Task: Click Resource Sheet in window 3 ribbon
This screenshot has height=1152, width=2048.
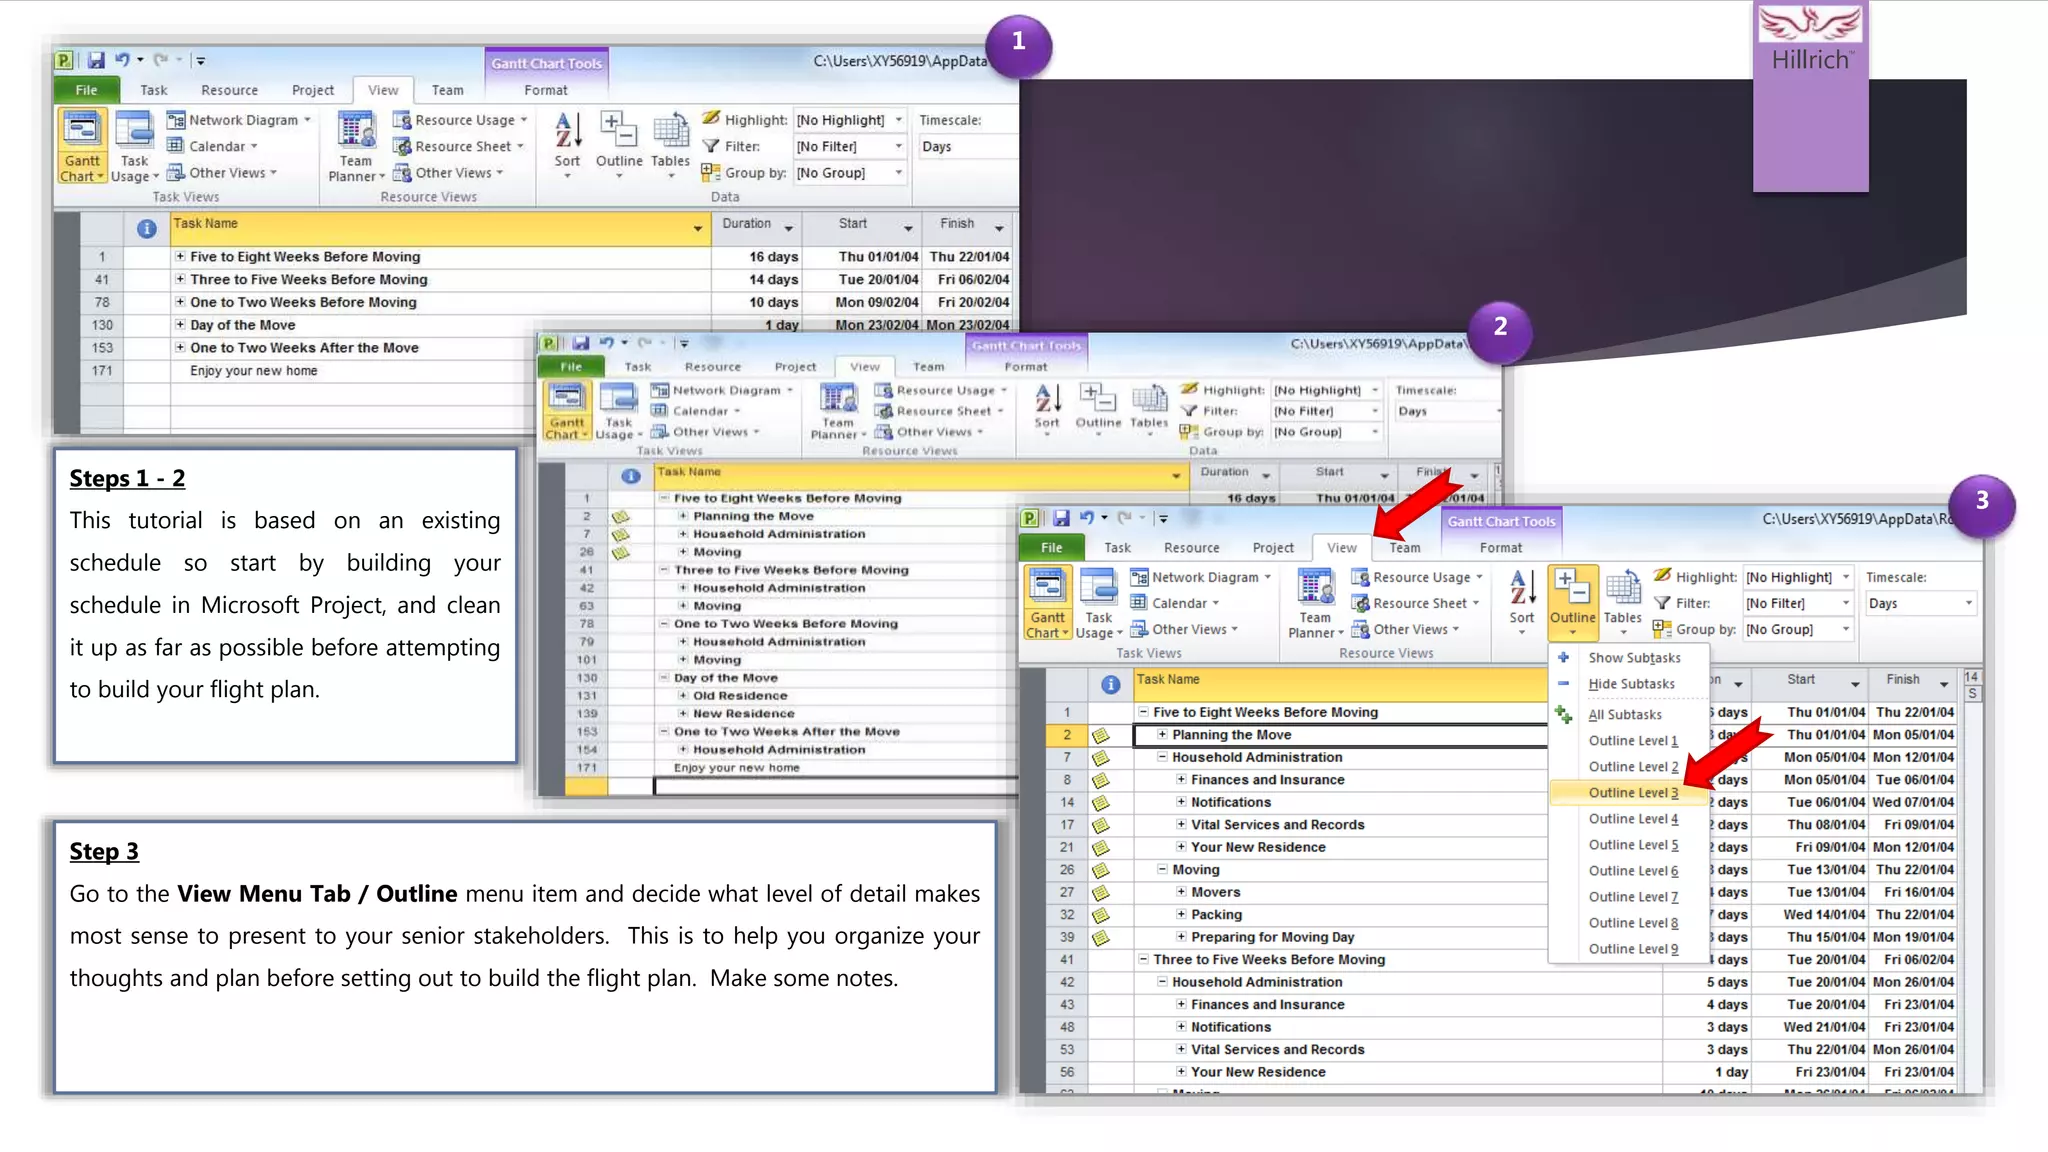Action: [1414, 603]
